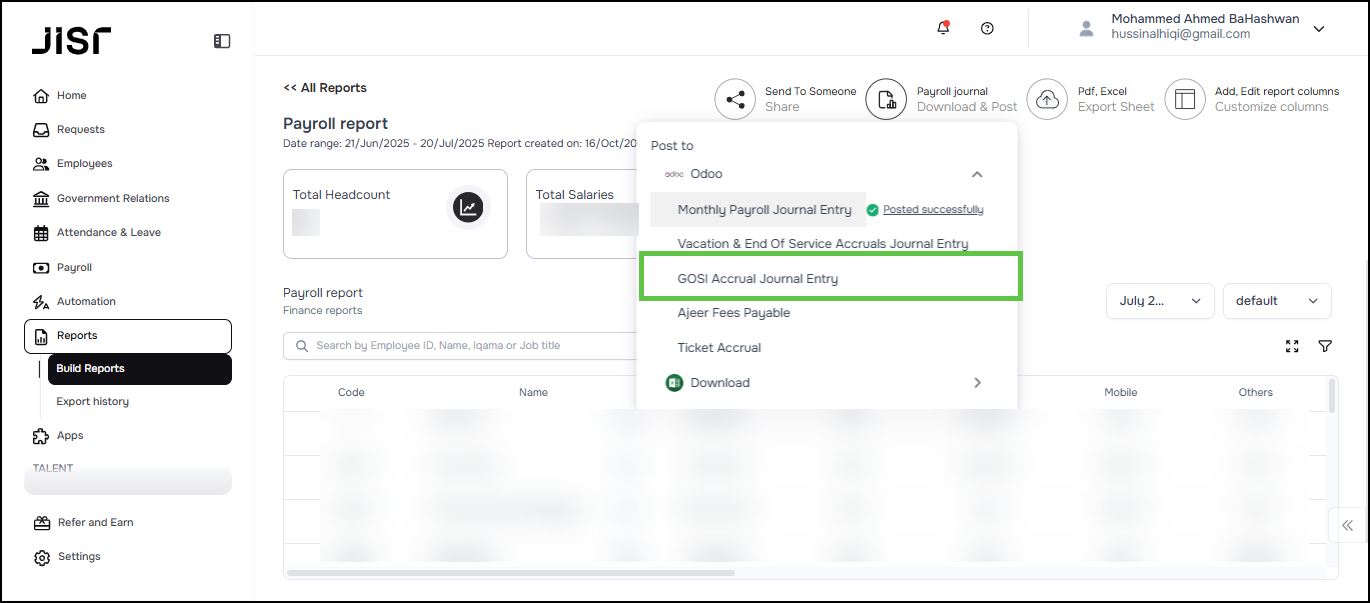Open the default view dropdown
The width and height of the screenshot is (1370, 603).
pyautogui.click(x=1276, y=301)
